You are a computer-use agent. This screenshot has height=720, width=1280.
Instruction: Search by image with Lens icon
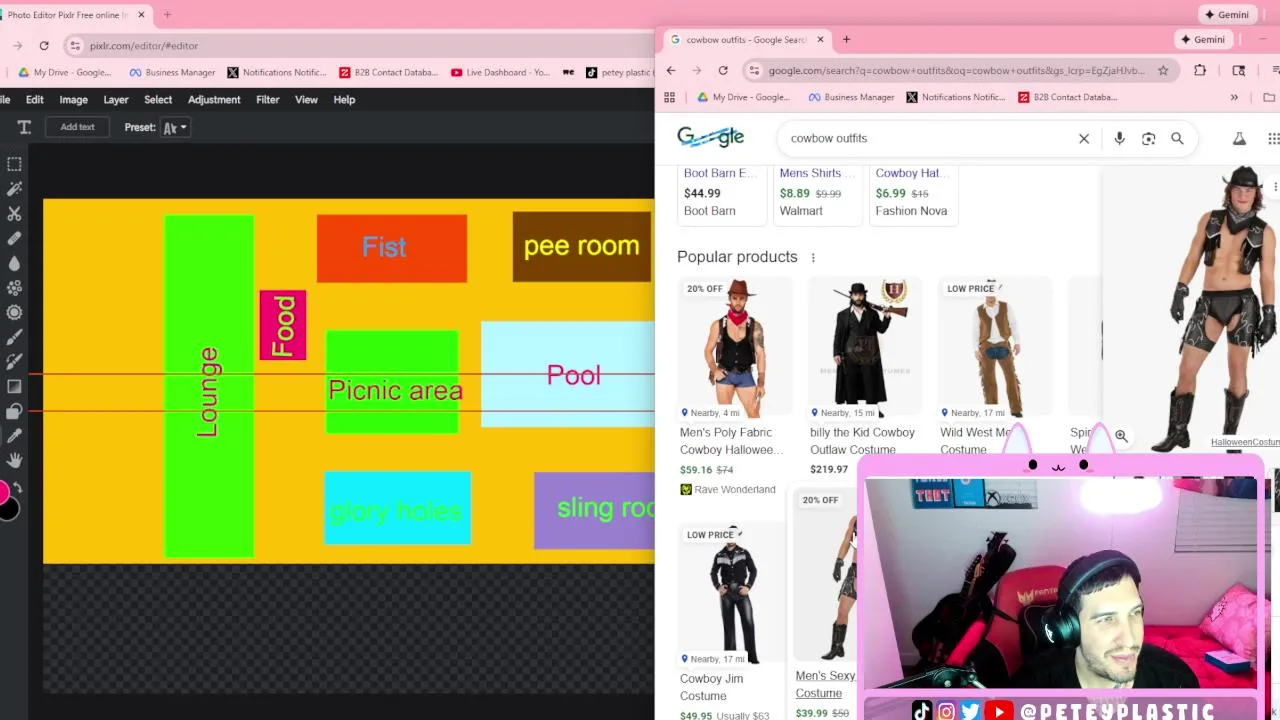pos(1148,138)
